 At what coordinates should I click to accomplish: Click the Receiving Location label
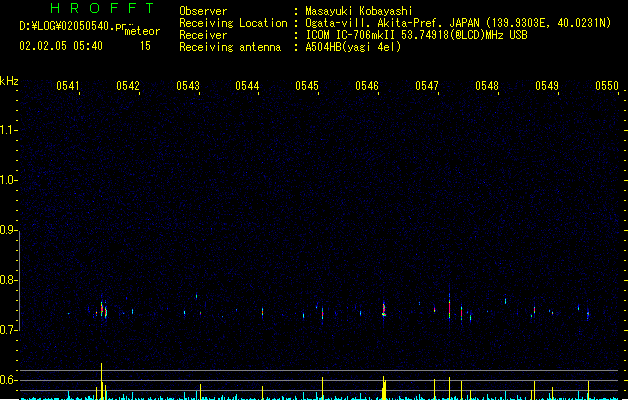click(233, 23)
